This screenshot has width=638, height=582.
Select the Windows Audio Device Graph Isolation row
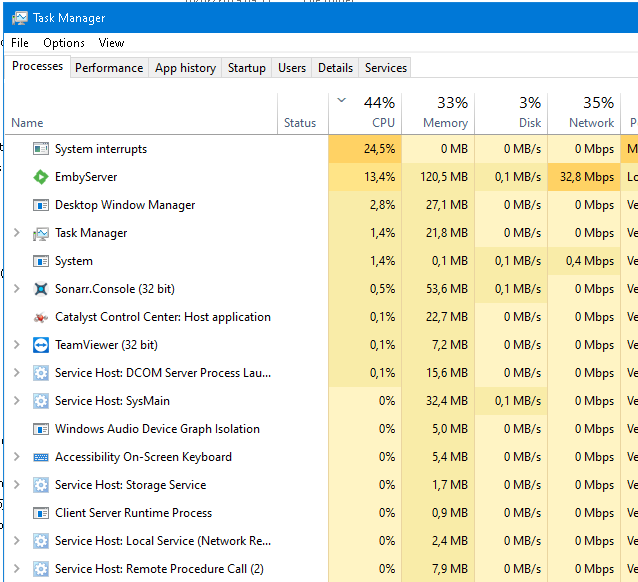[x=157, y=429]
